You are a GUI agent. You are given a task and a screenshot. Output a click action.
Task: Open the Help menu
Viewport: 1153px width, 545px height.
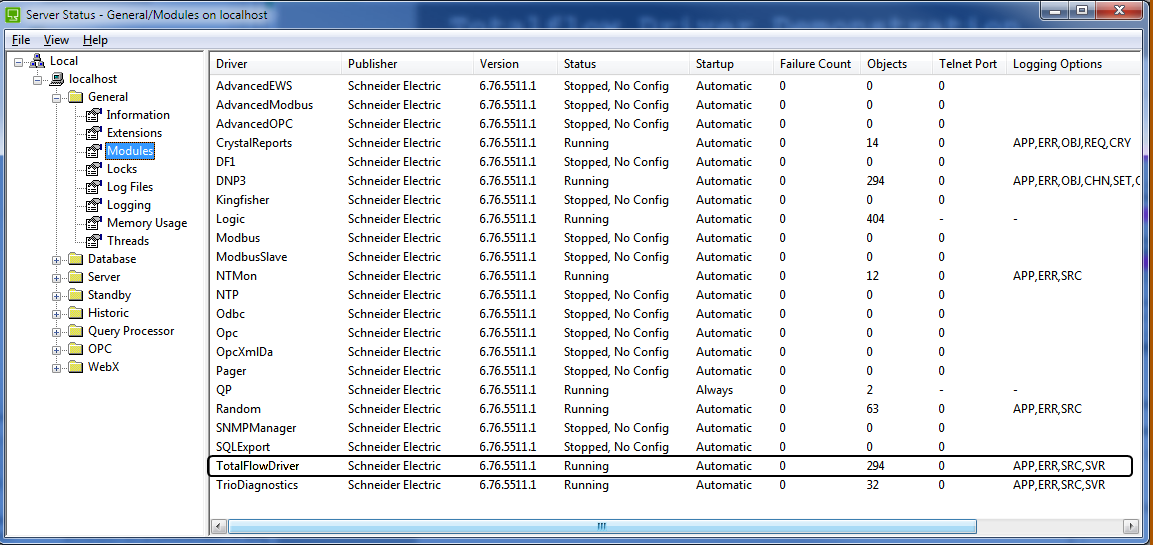click(x=95, y=40)
